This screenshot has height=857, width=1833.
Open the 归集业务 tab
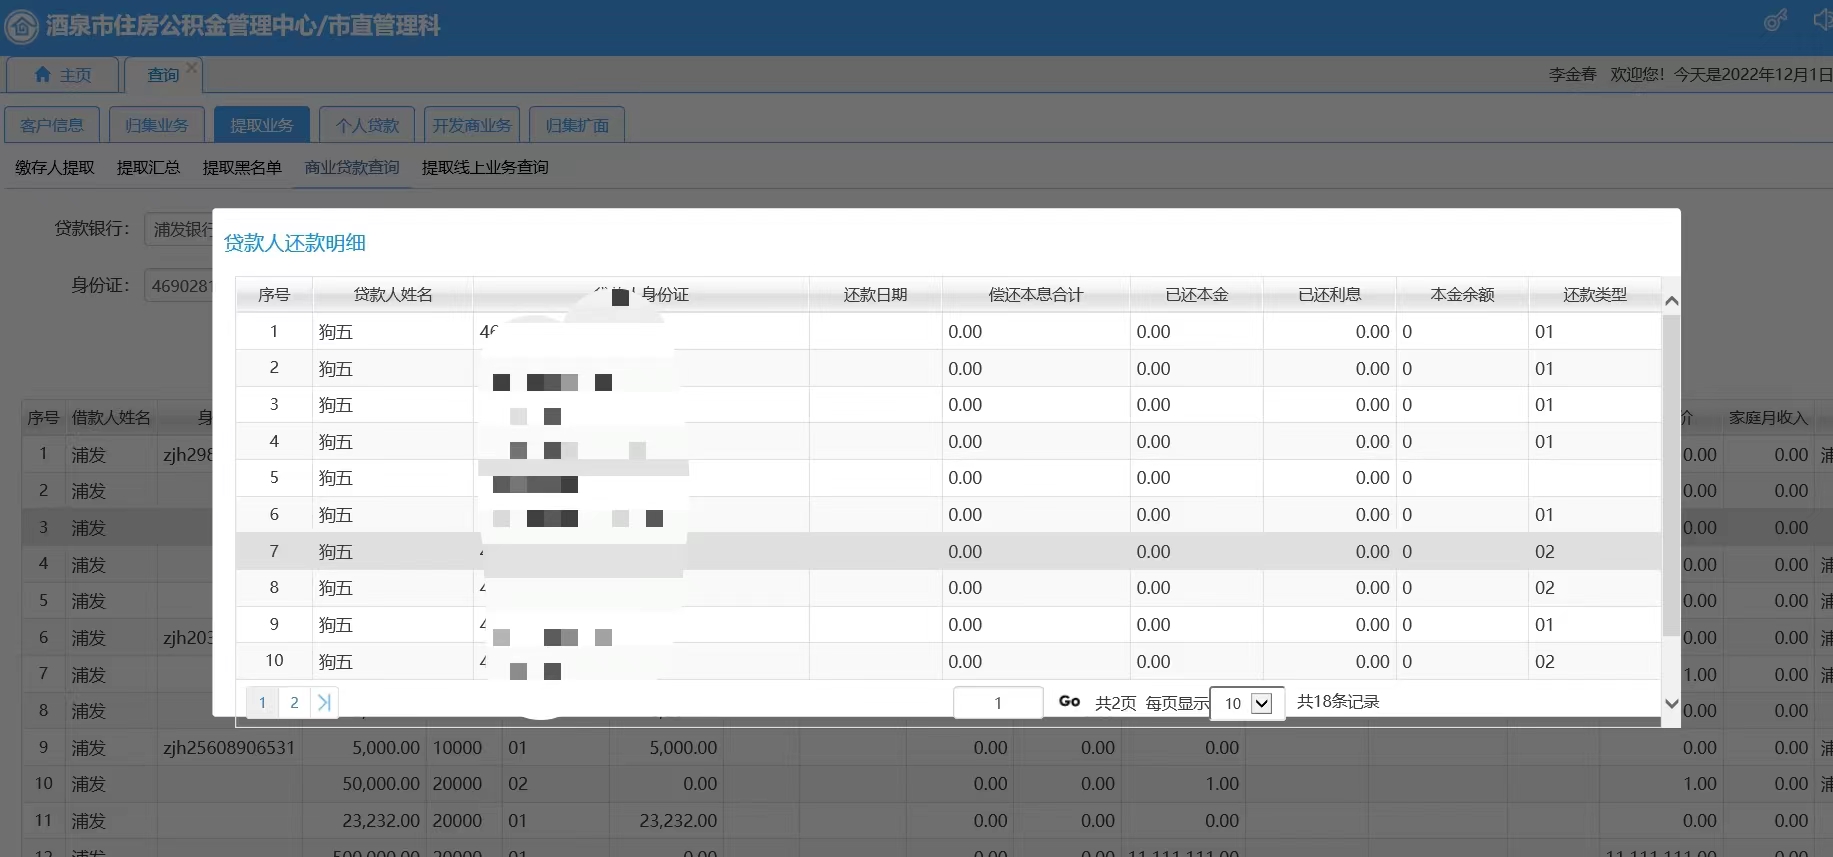pos(157,125)
